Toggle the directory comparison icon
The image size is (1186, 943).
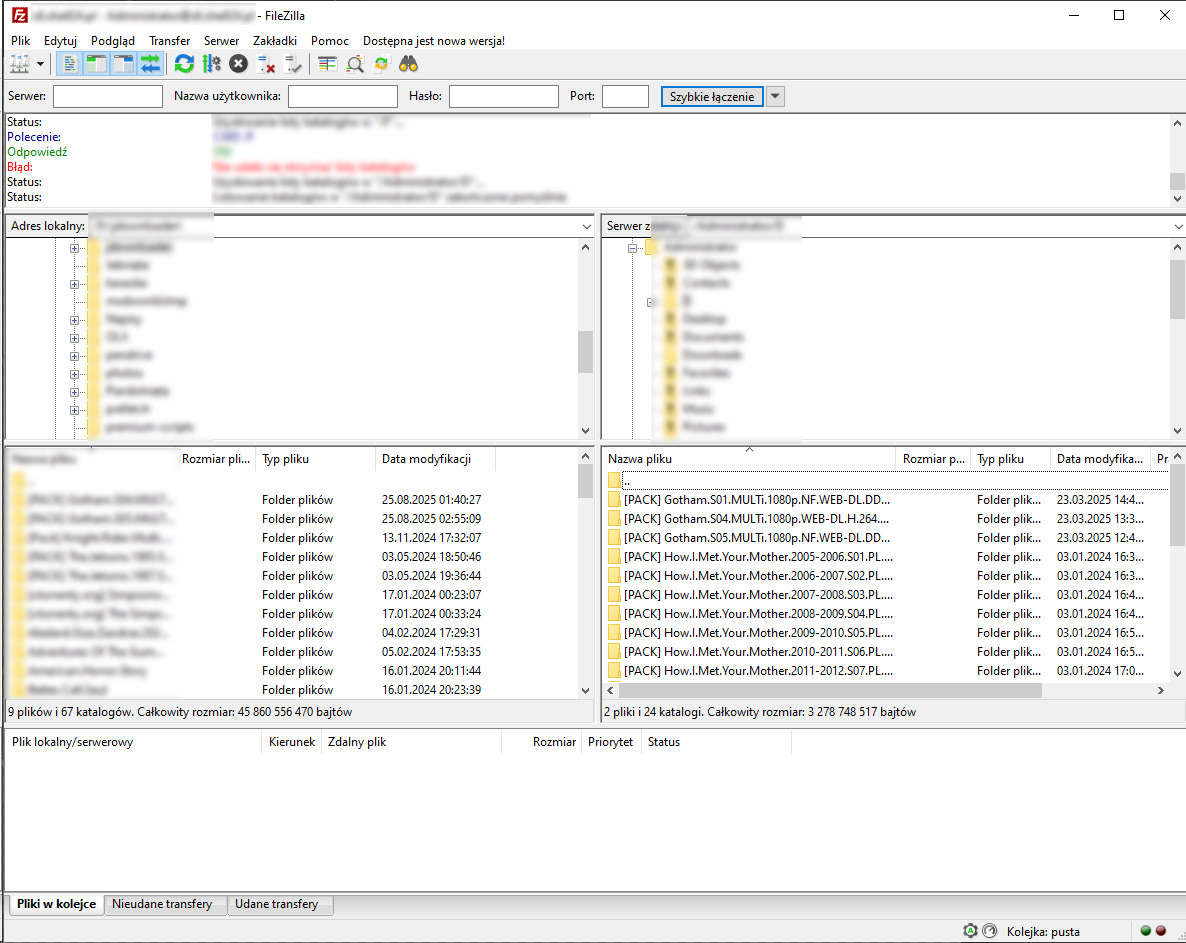[x=354, y=64]
